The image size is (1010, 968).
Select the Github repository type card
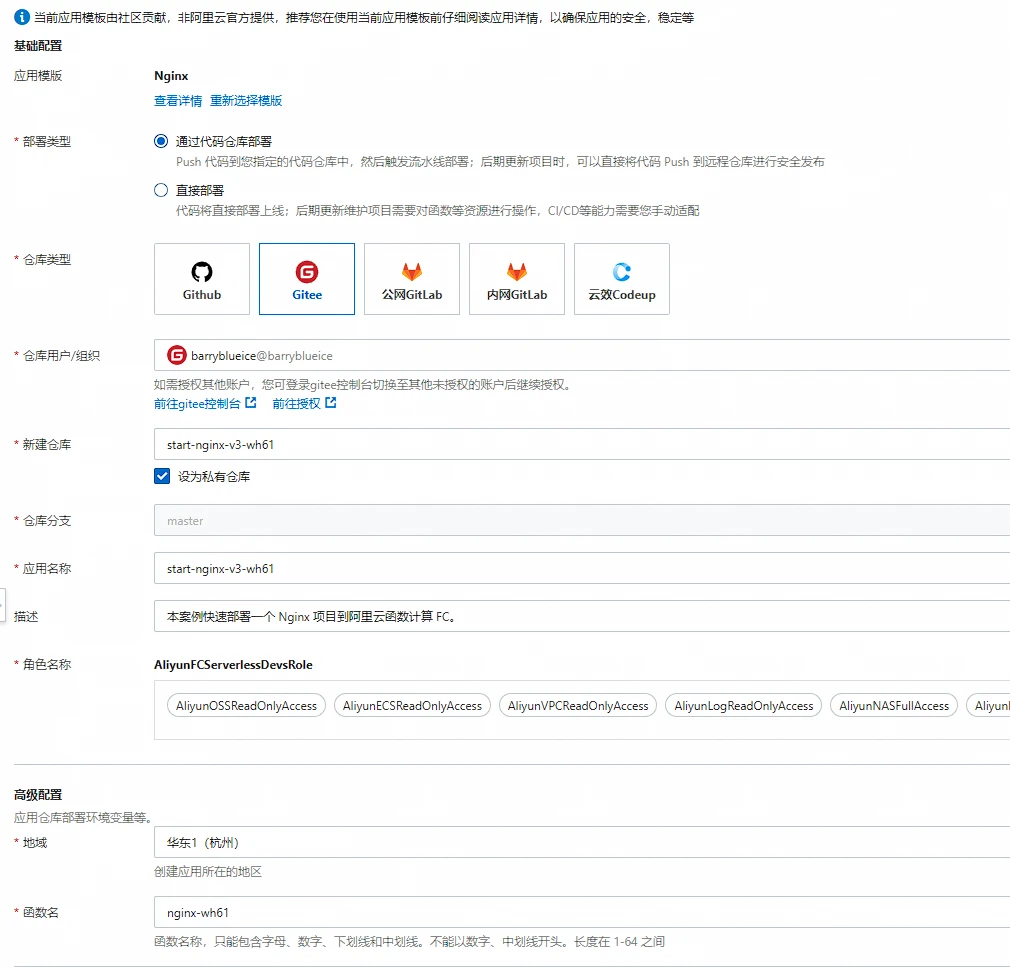pos(202,279)
